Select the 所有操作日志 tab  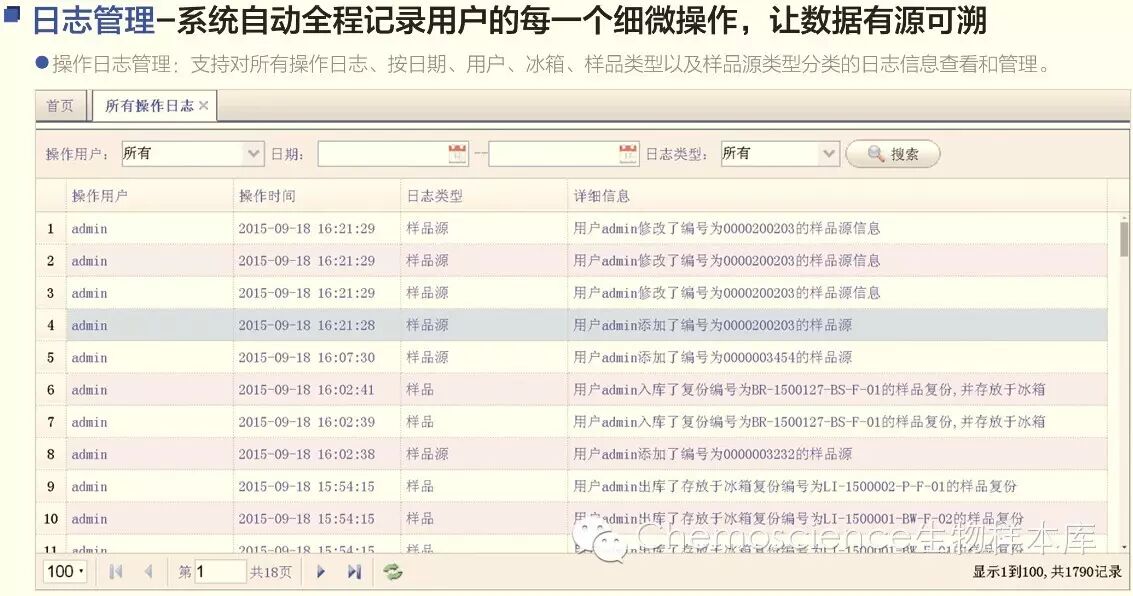point(149,106)
